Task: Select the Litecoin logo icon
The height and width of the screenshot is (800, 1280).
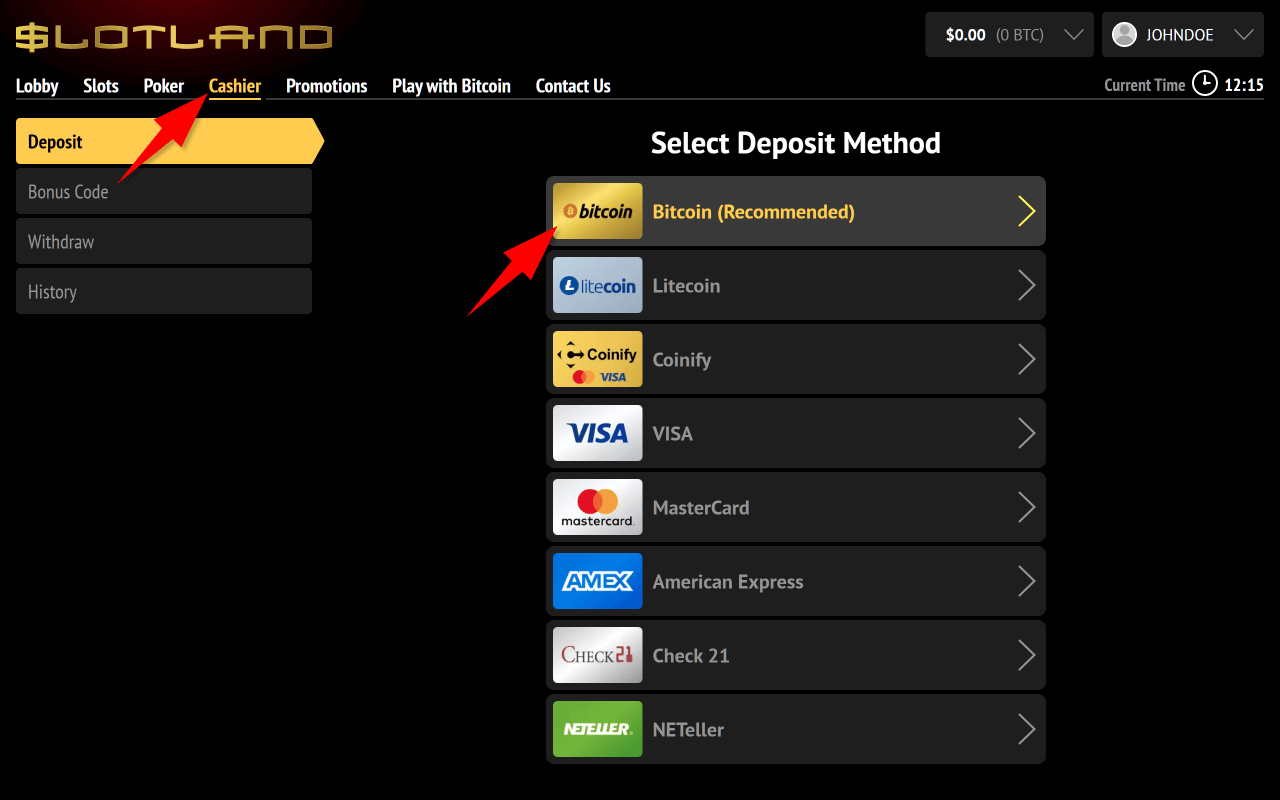Action: point(597,285)
